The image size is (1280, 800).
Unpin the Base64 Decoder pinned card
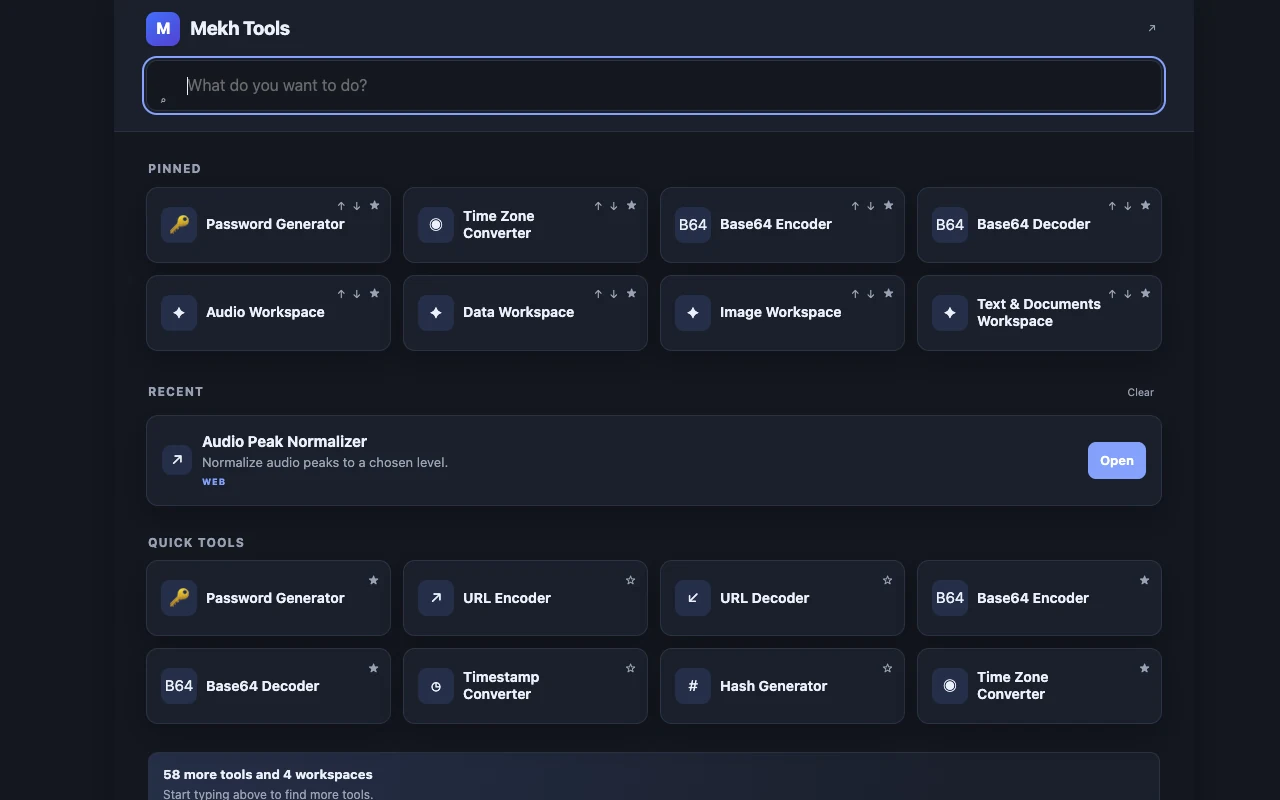point(1146,205)
